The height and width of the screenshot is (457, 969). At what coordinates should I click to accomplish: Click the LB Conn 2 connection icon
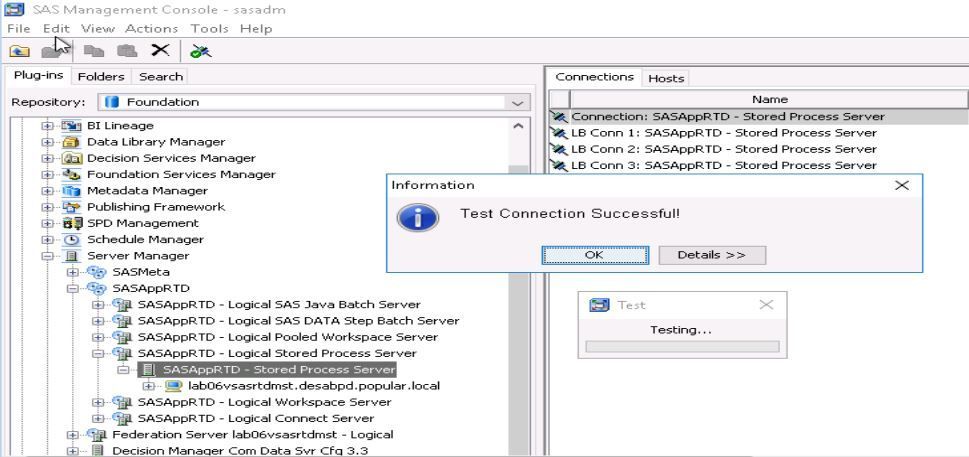point(559,149)
